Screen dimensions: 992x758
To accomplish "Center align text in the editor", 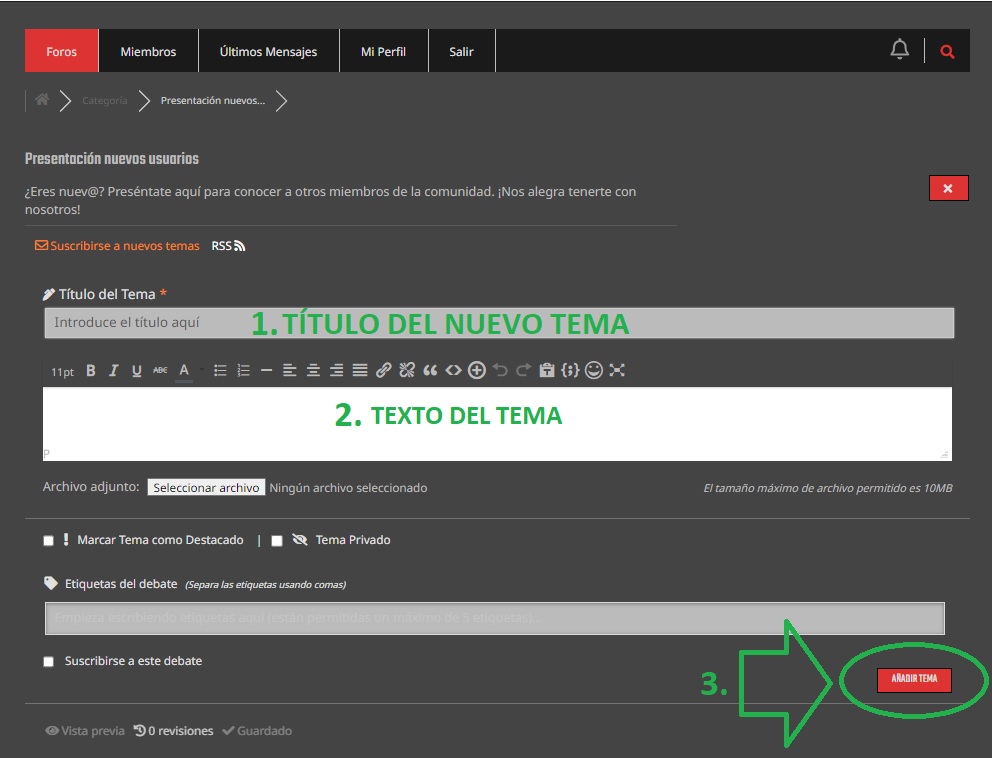I will pyautogui.click(x=313, y=371).
